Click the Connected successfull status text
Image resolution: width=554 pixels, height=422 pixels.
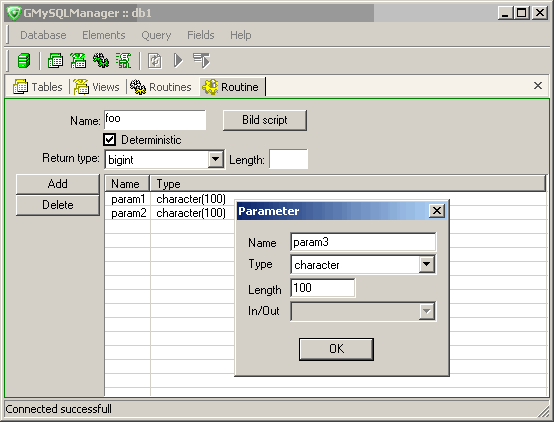tap(58, 409)
